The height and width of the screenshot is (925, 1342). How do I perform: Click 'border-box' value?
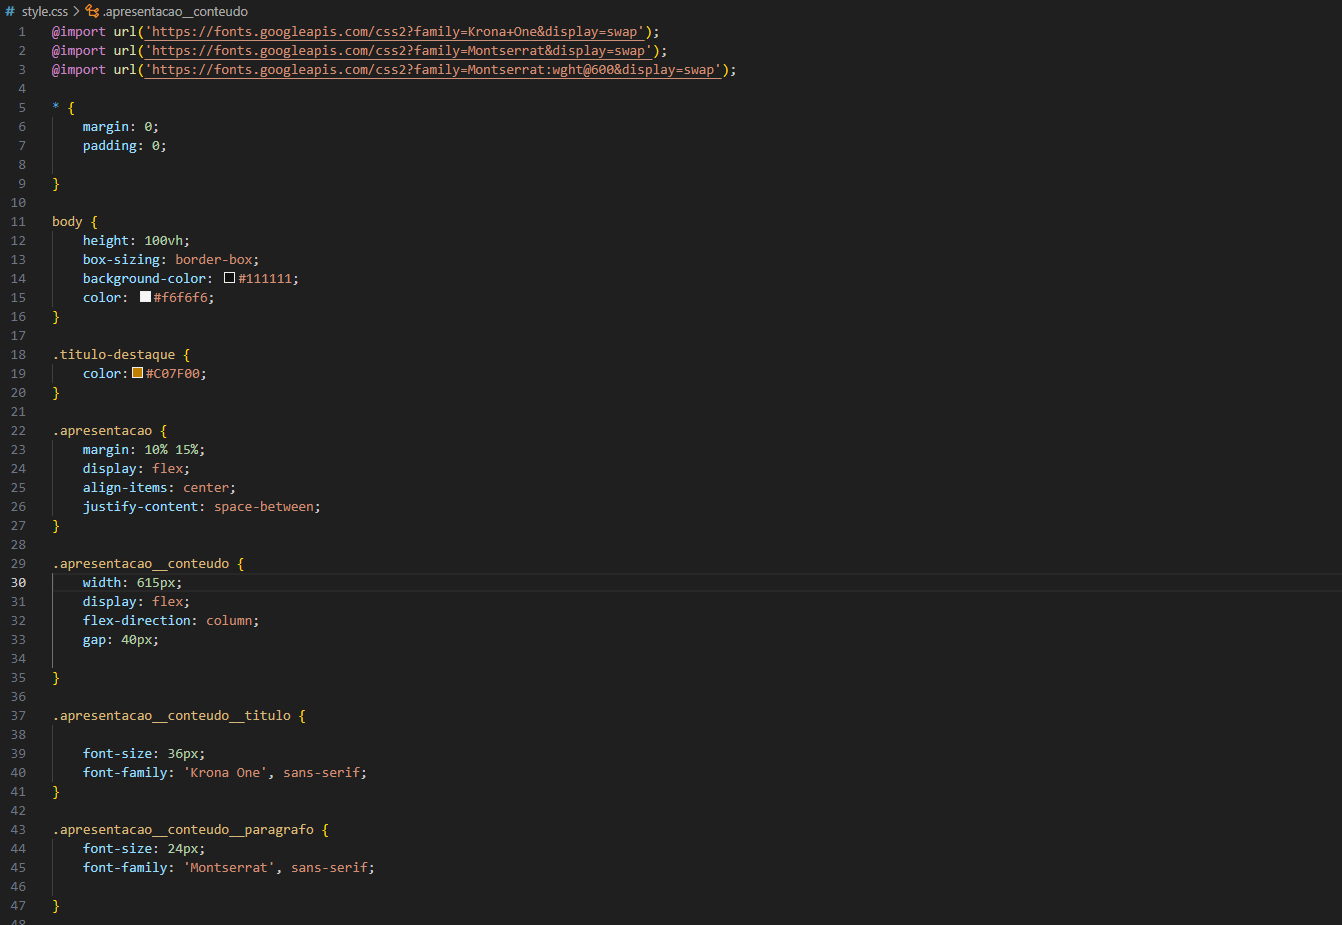214,260
